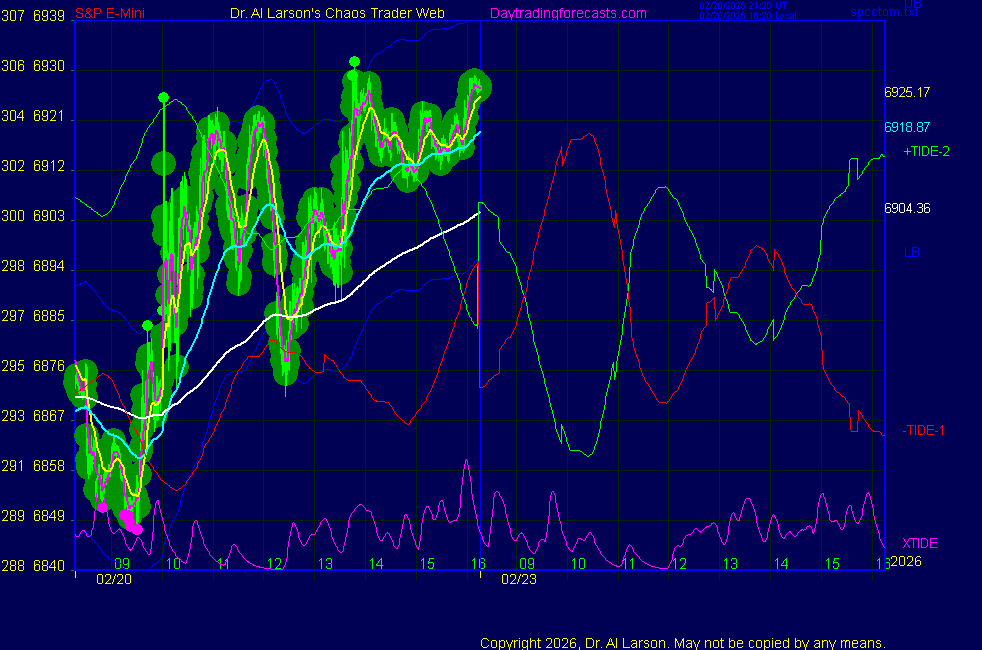Click the white 6904.36 moving average value
982x650 pixels.
(907, 209)
